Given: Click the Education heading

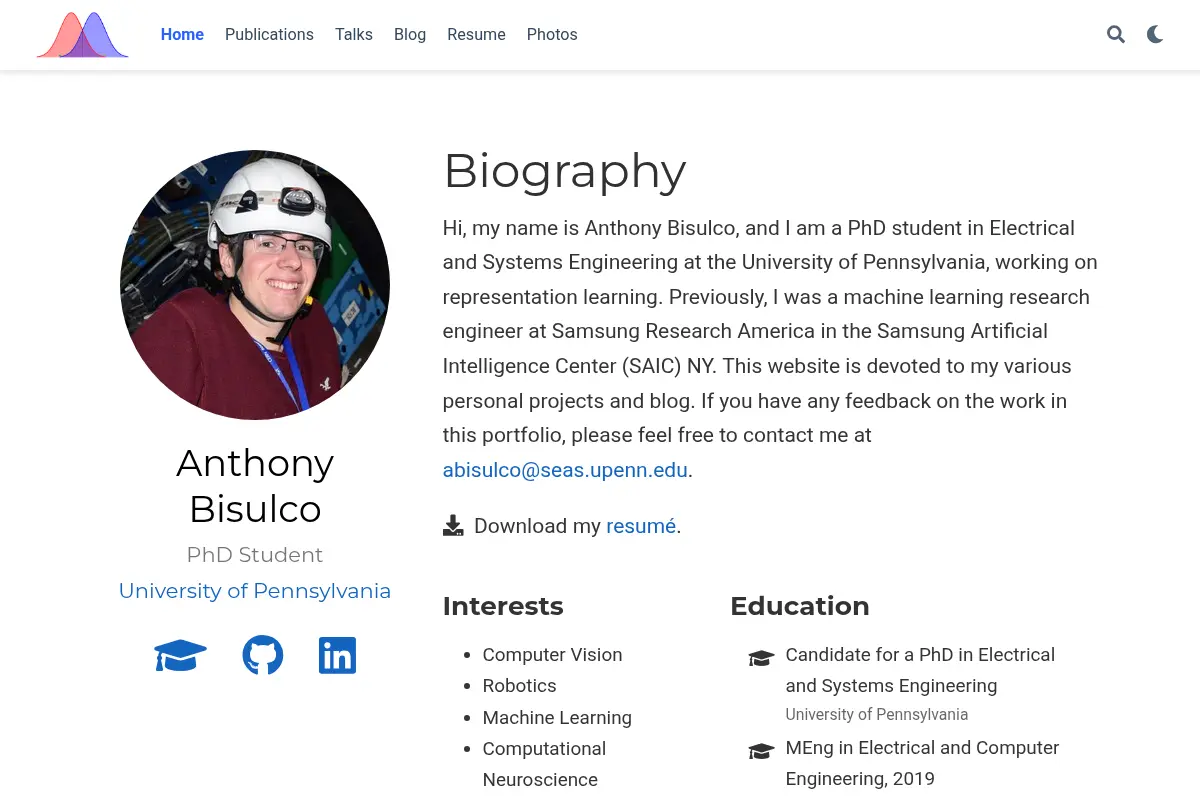Looking at the screenshot, I should 800,606.
